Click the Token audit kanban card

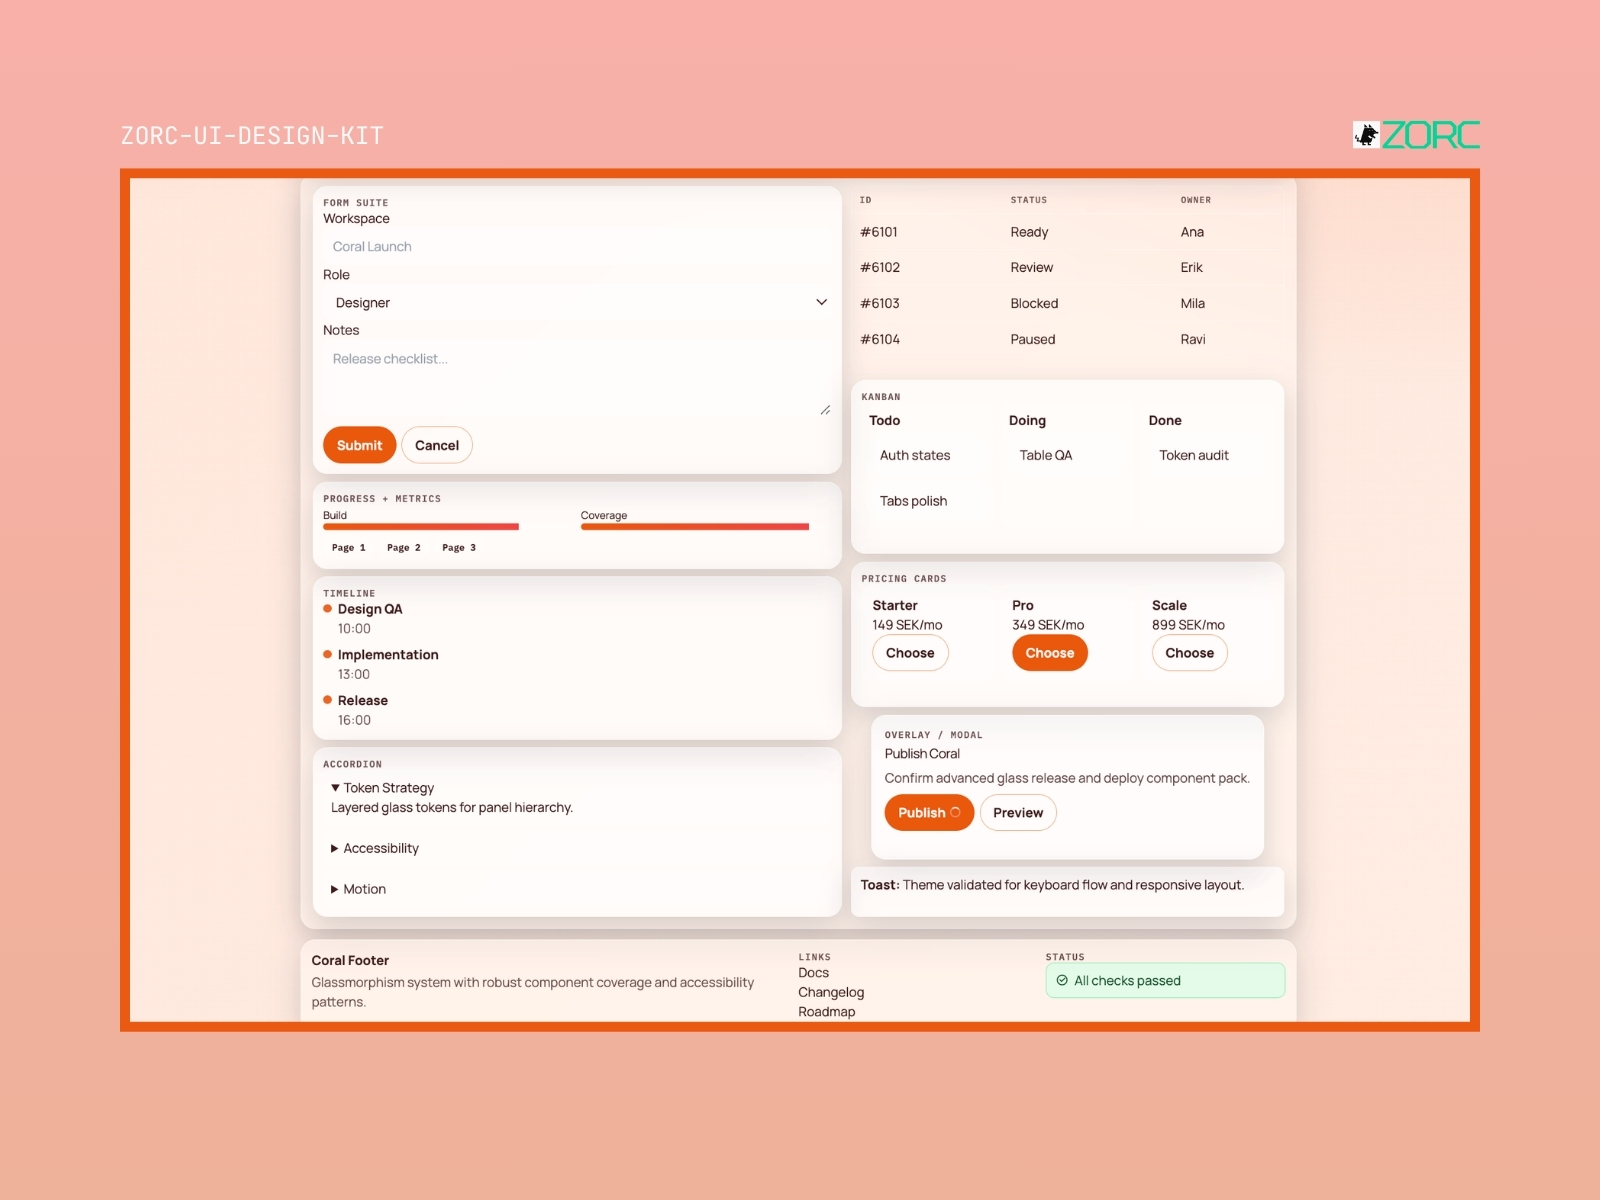(x=1208, y=455)
